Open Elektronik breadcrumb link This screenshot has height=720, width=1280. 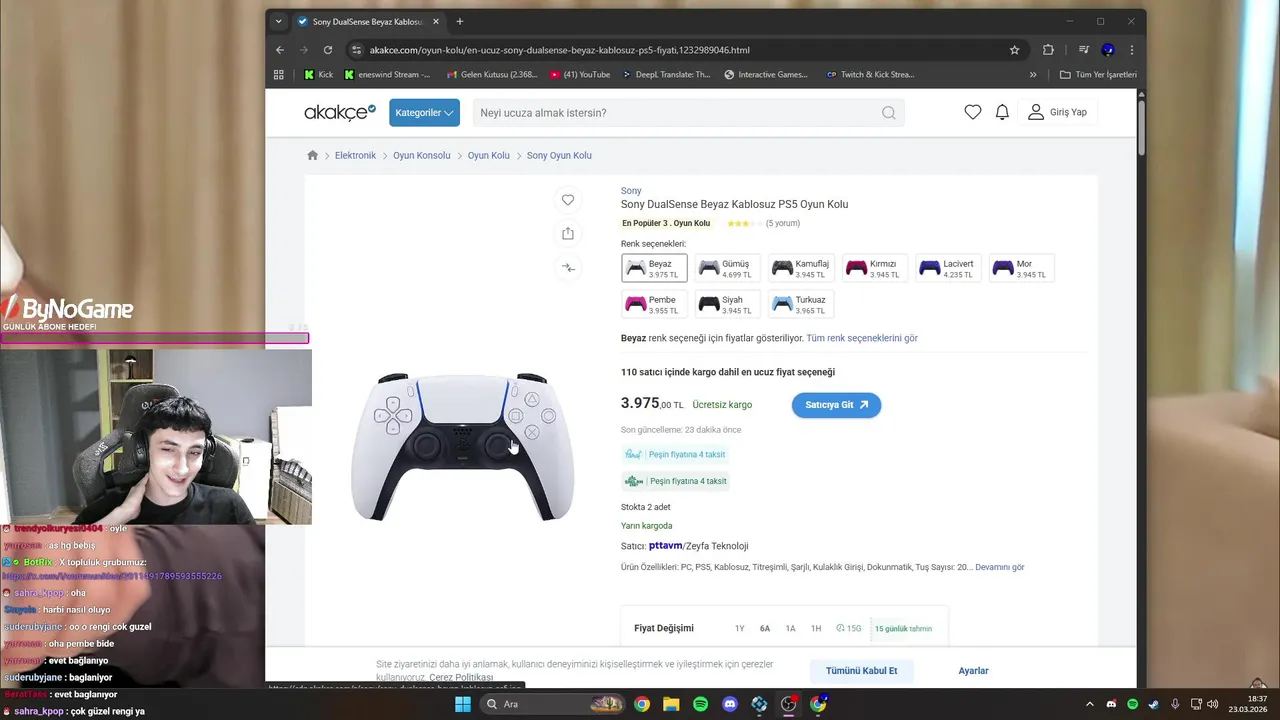coord(355,155)
